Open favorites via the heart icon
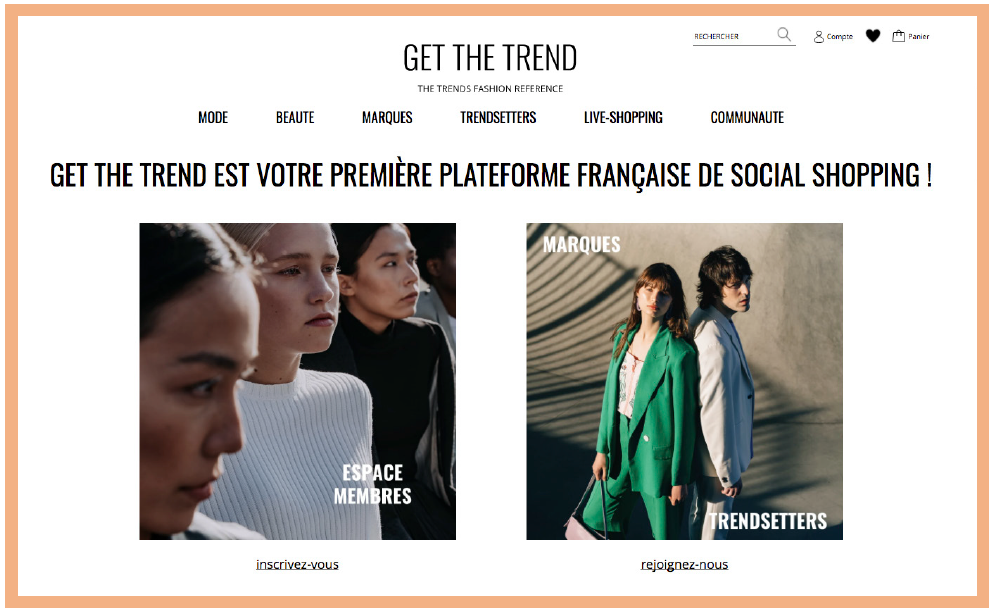993x613 pixels. 873,36
